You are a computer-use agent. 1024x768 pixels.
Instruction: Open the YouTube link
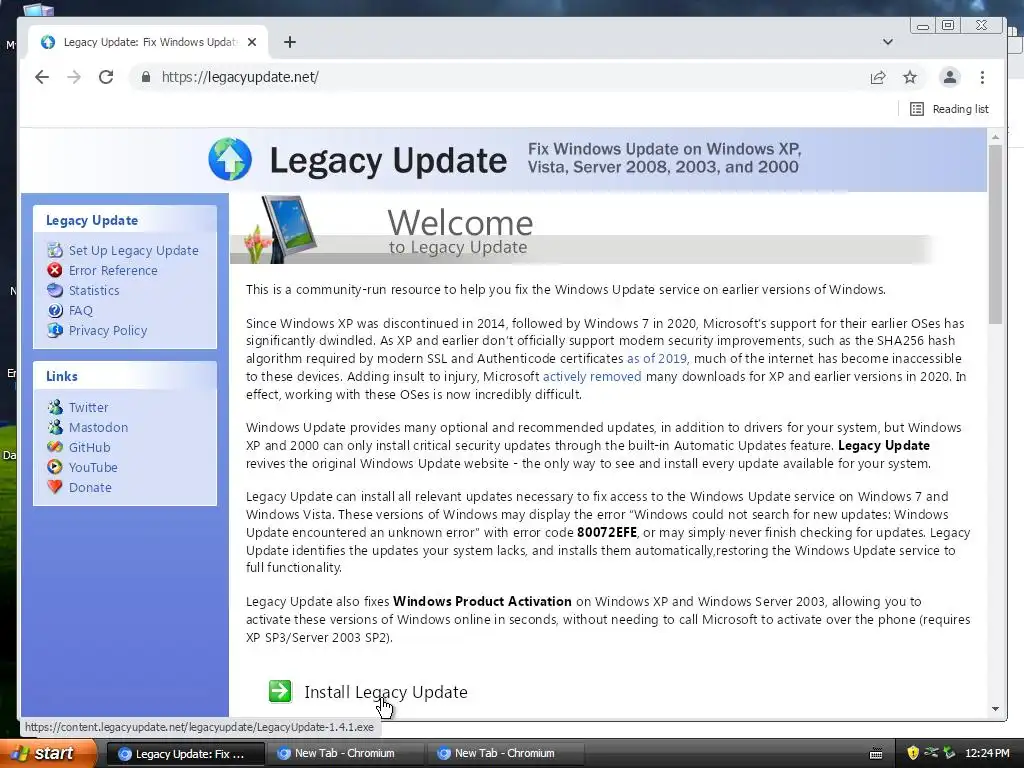click(93, 467)
